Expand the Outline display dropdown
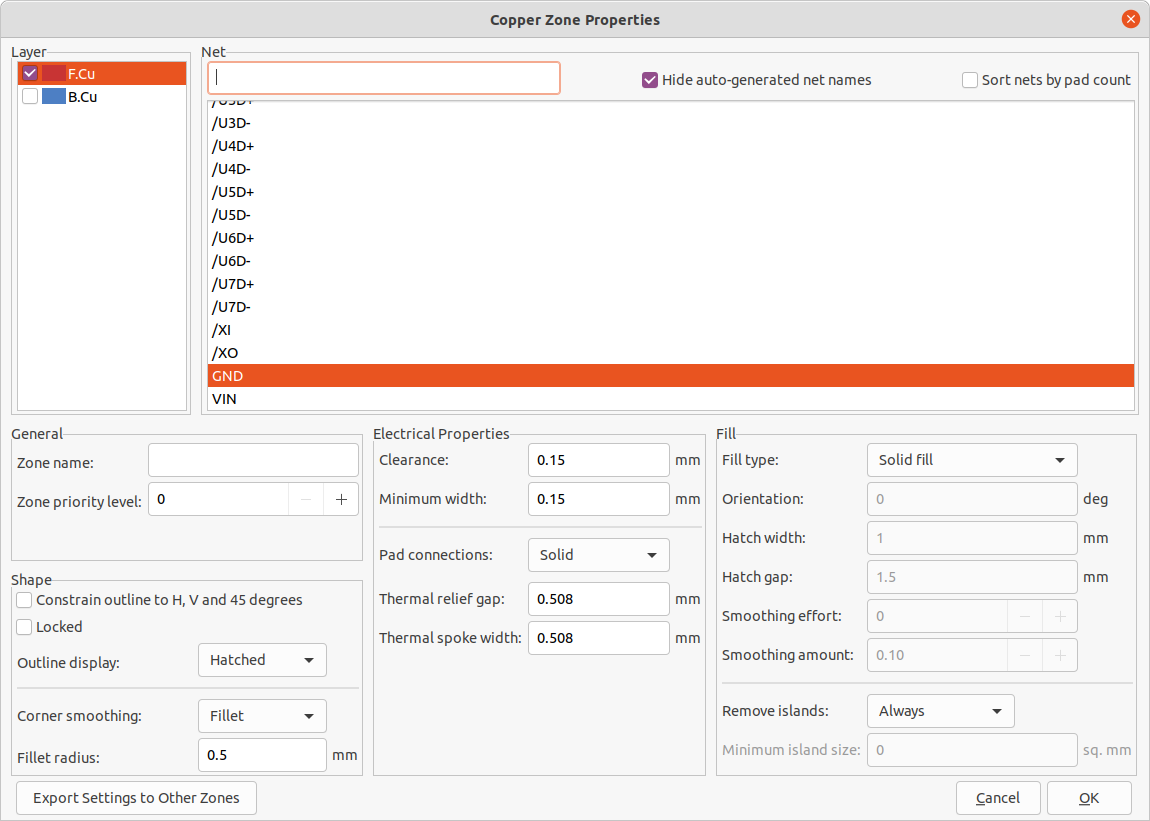 (262, 660)
